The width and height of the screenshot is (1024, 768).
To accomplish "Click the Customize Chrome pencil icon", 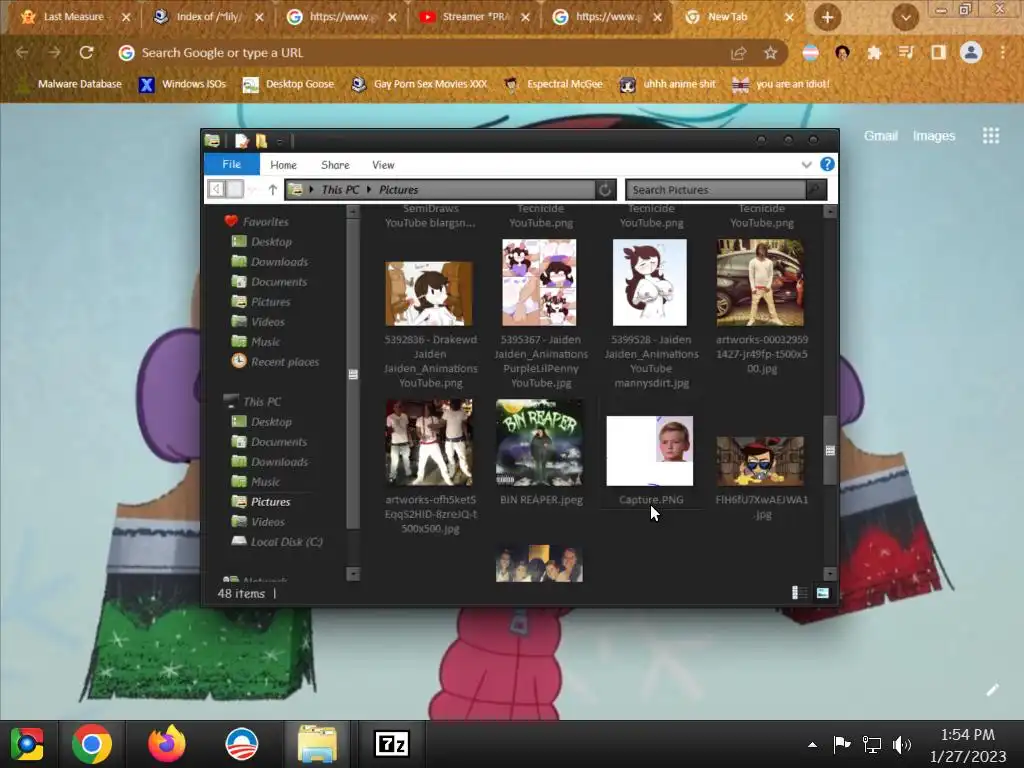I will click(x=993, y=690).
